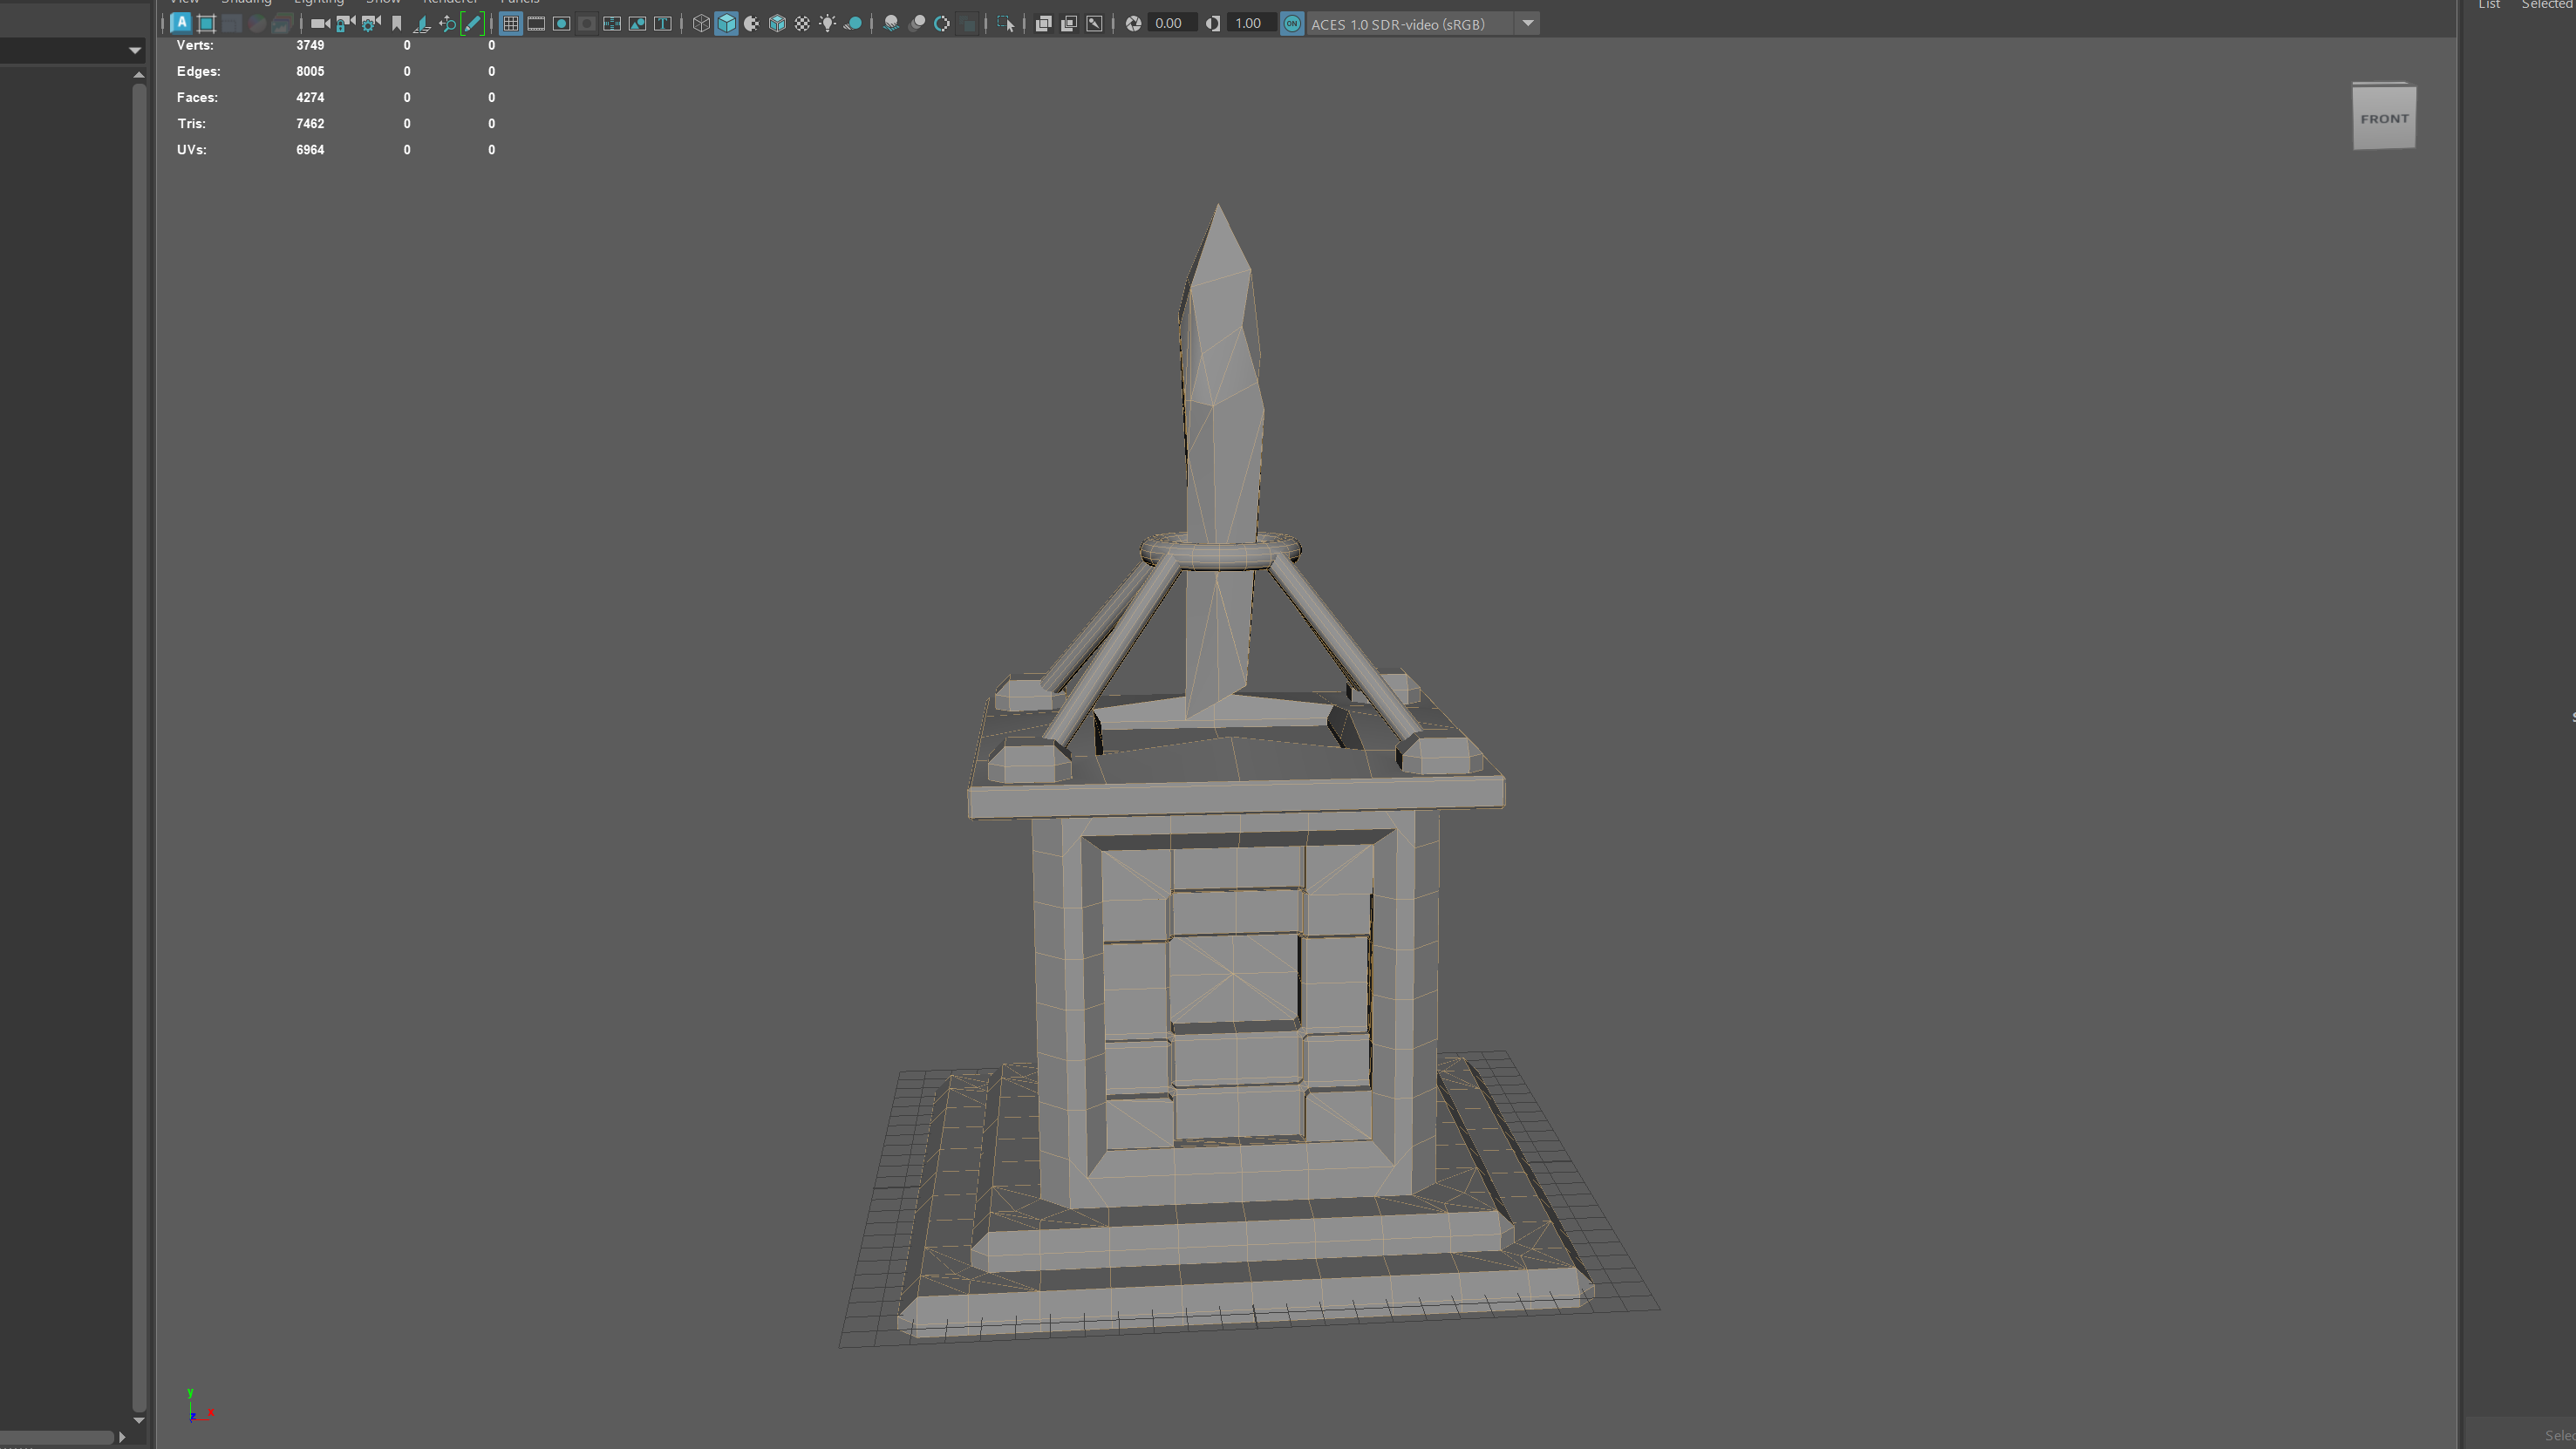Click the FRONT view cube face
This screenshot has height=1449, width=2576.
coord(2384,118)
